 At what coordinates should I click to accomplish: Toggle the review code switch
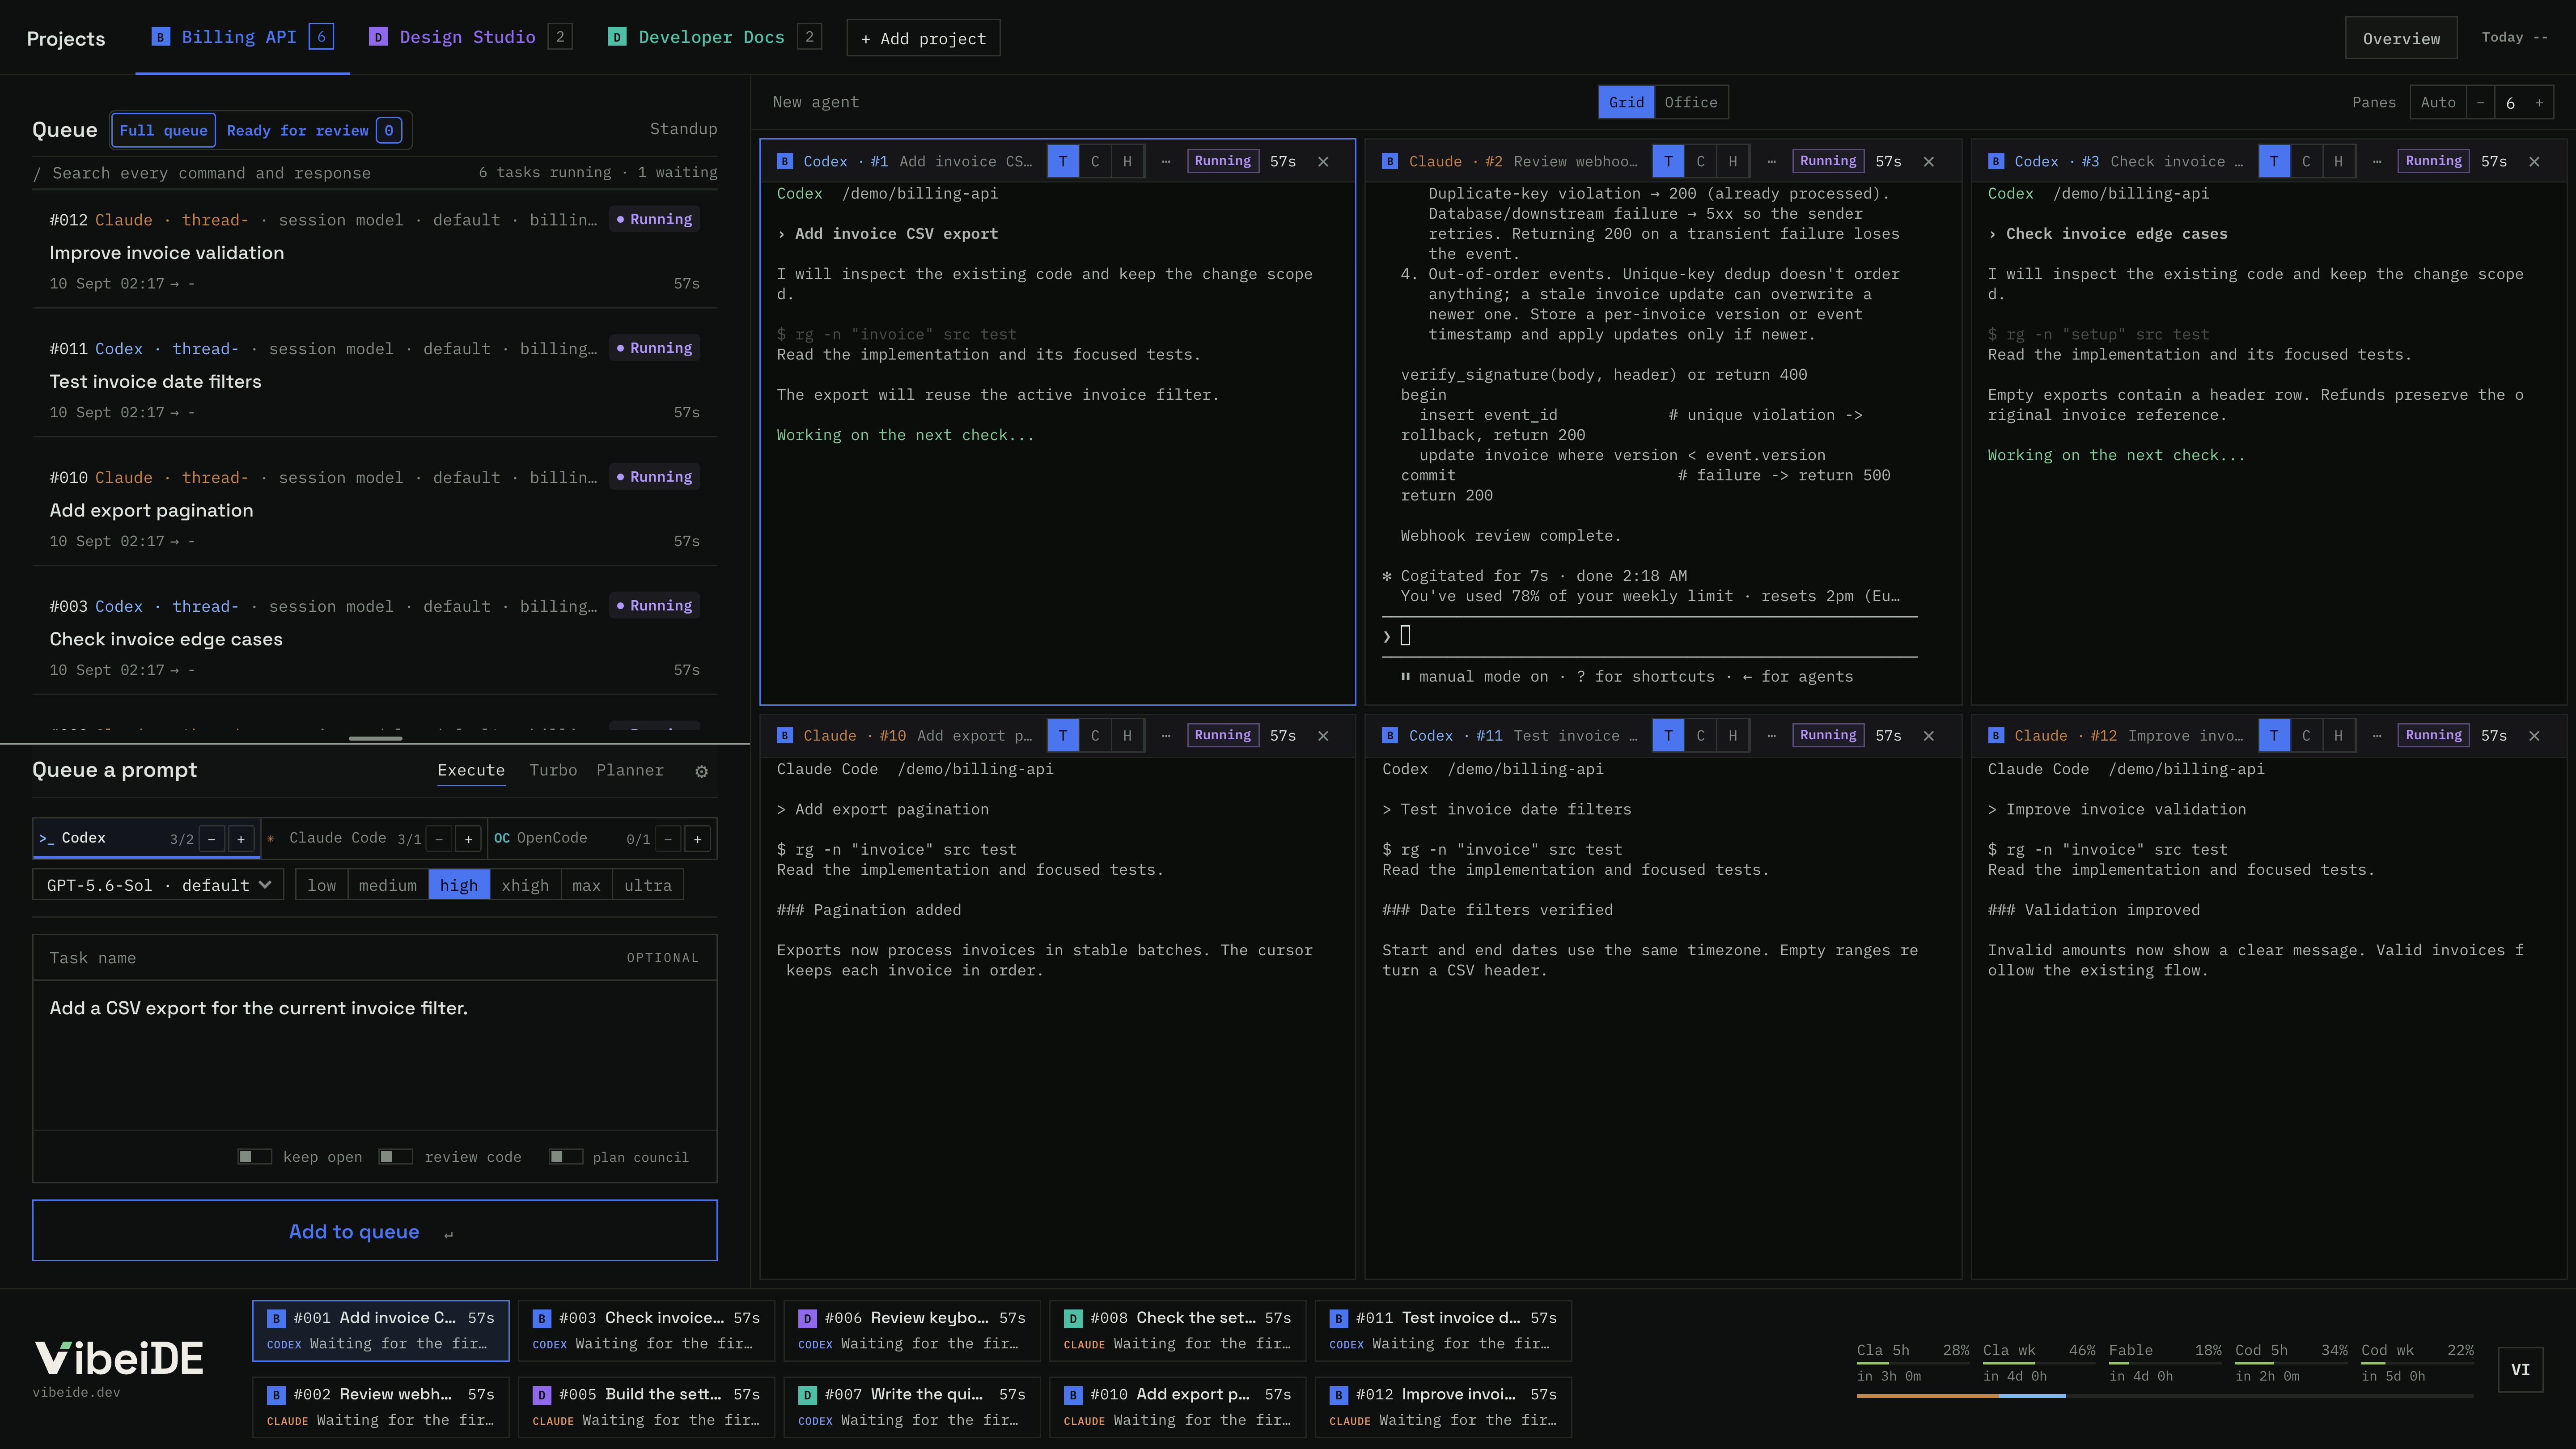(396, 1156)
